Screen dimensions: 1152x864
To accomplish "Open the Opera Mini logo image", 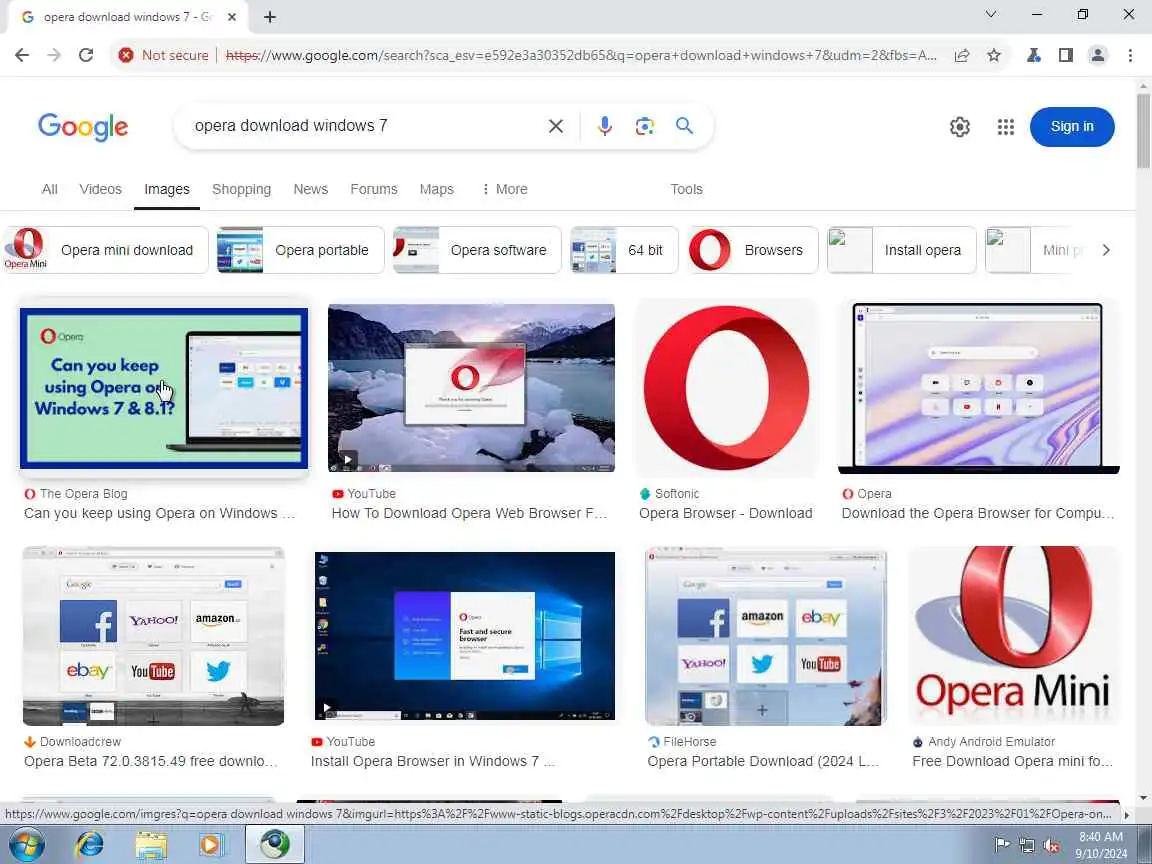I will click(x=1014, y=636).
